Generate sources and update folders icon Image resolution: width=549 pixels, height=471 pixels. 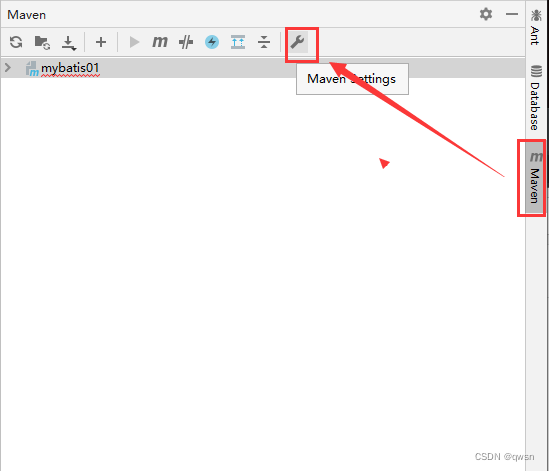coord(42,42)
